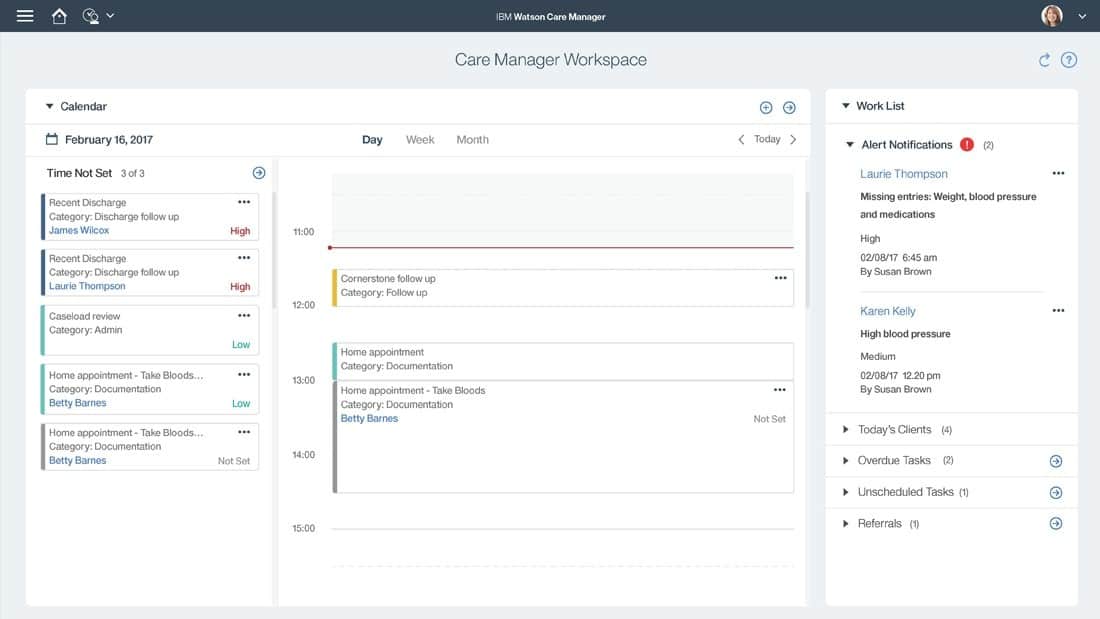The height and width of the screenshot is (619, 1100).
Task: Open options for Karen Kelly alert
Action: tap(1058, 310)
